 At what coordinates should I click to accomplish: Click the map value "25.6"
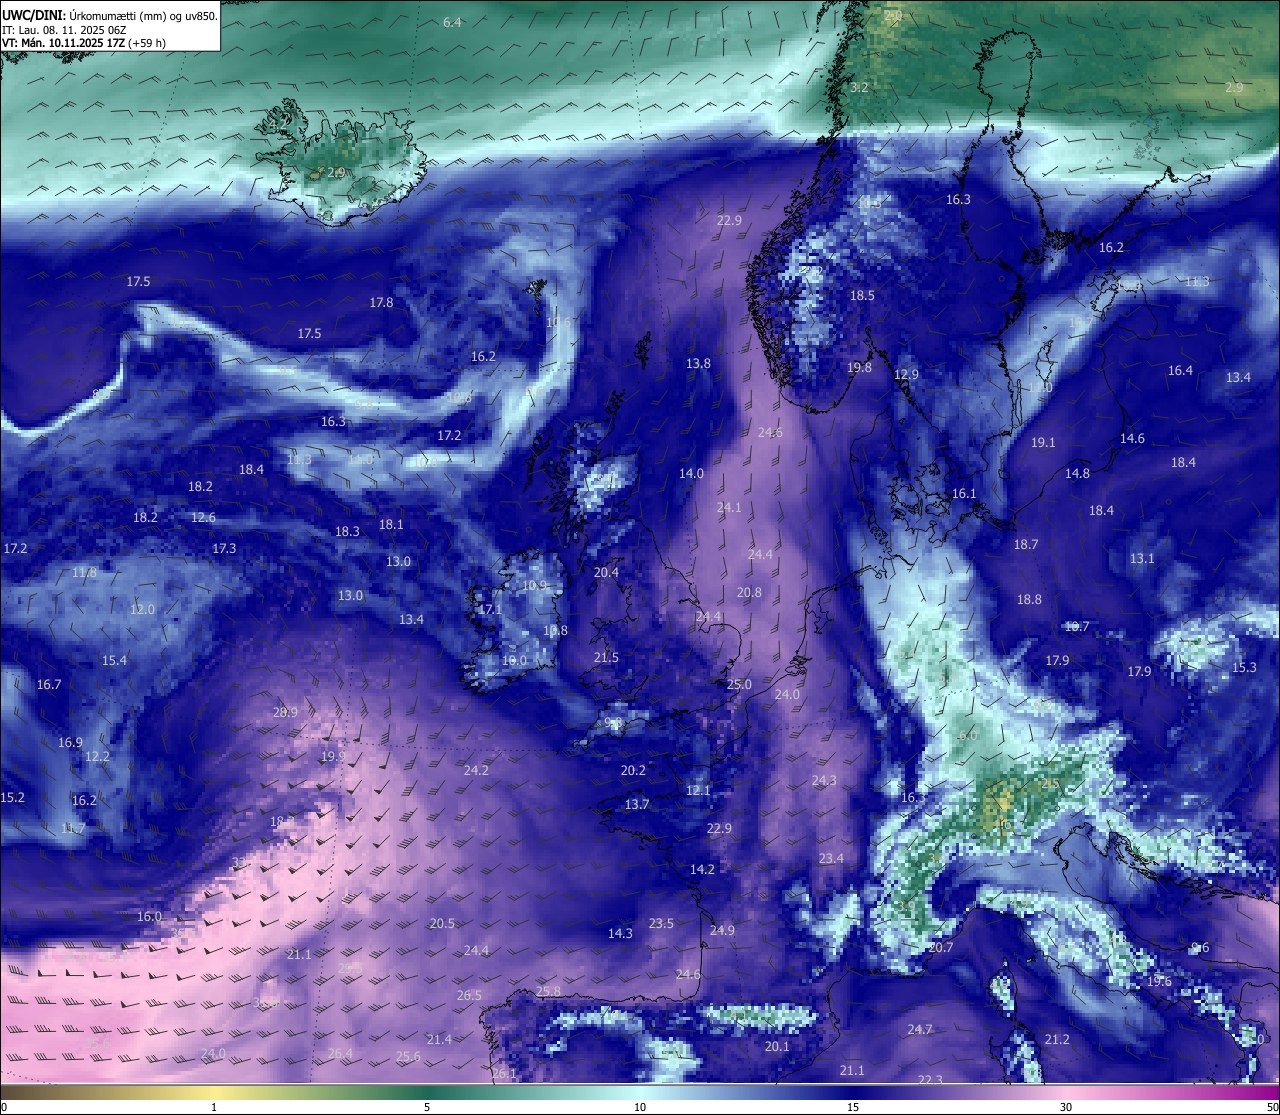(408, 1056)
